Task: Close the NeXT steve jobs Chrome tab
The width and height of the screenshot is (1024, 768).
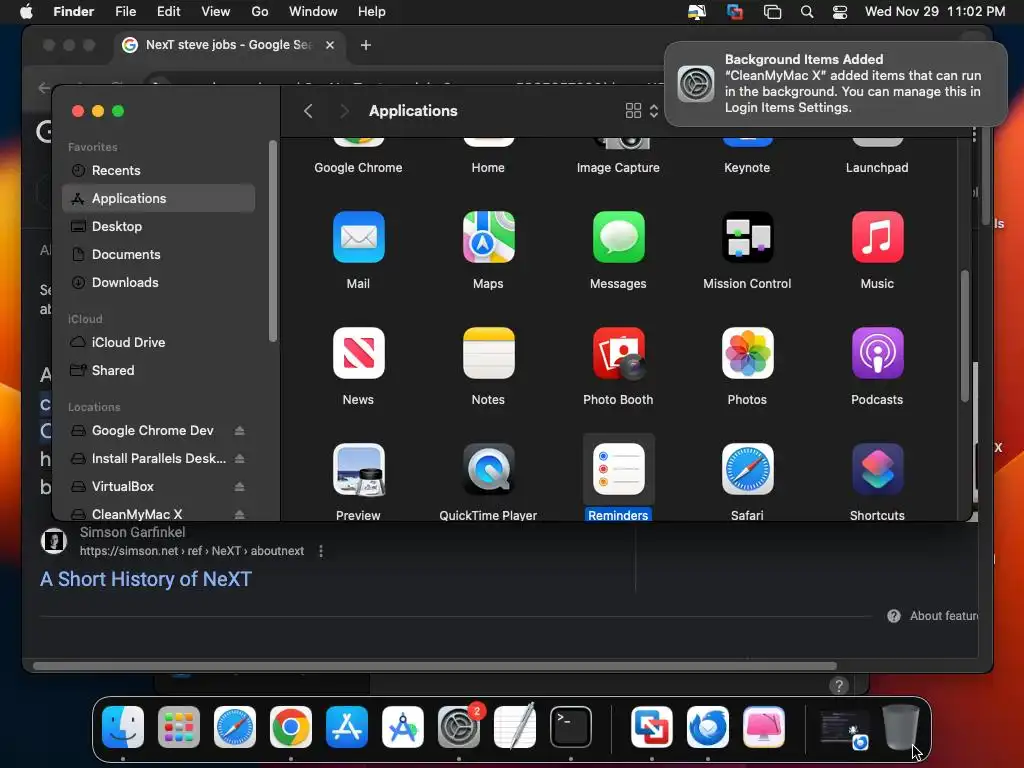Action: pos(330,45)
